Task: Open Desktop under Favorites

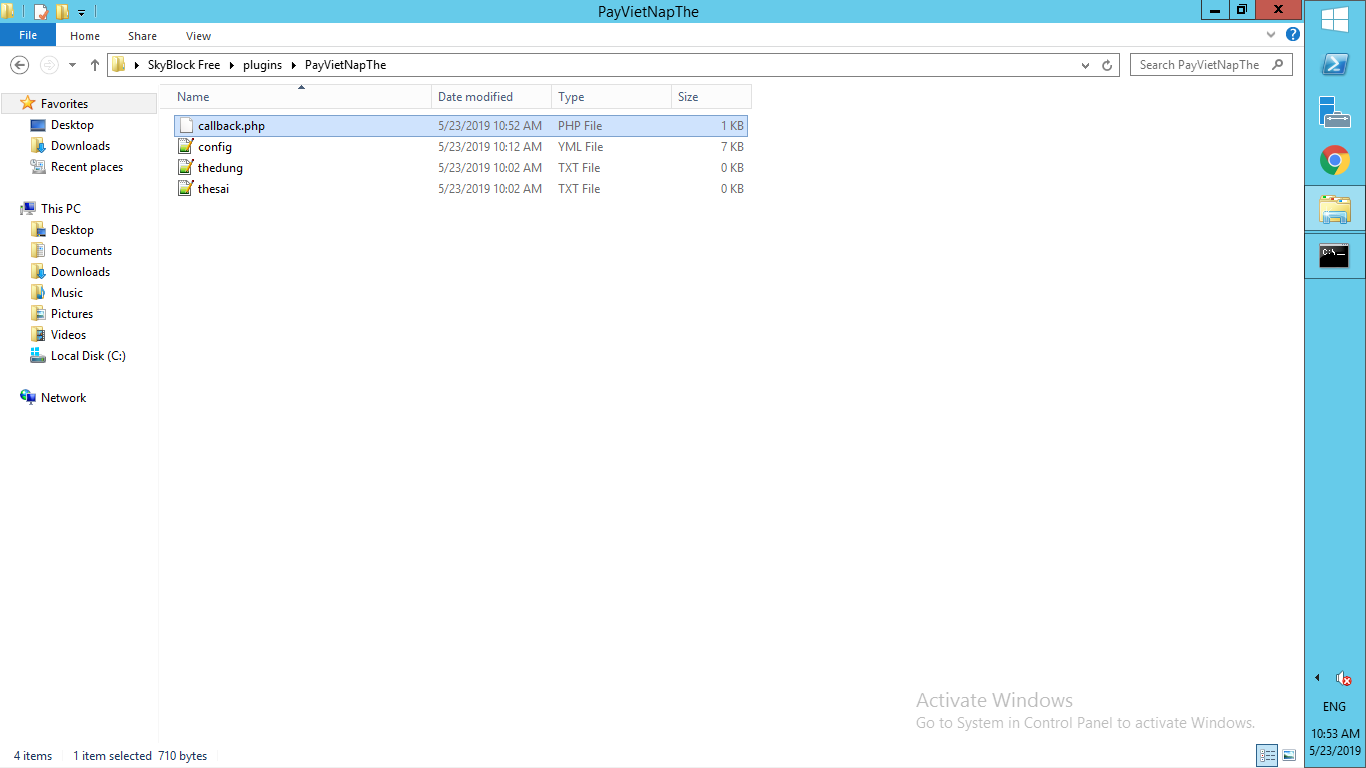Action: pyautogui.click(x=72, y=125)
